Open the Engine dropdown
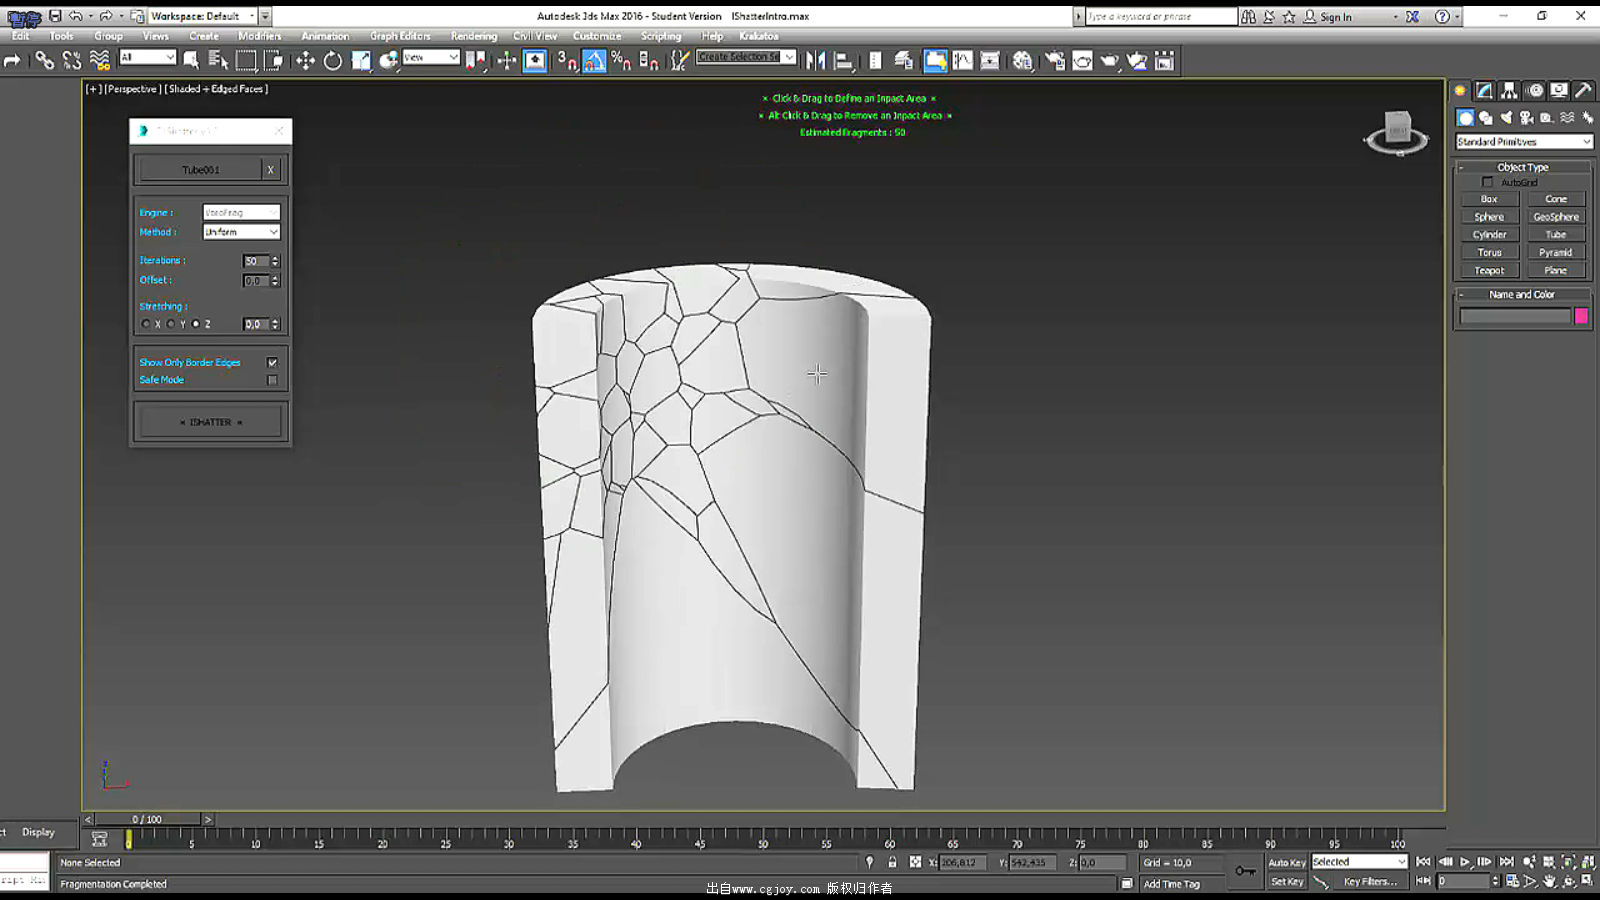This screenshot has height=900, width=1600. click(241, 212)
